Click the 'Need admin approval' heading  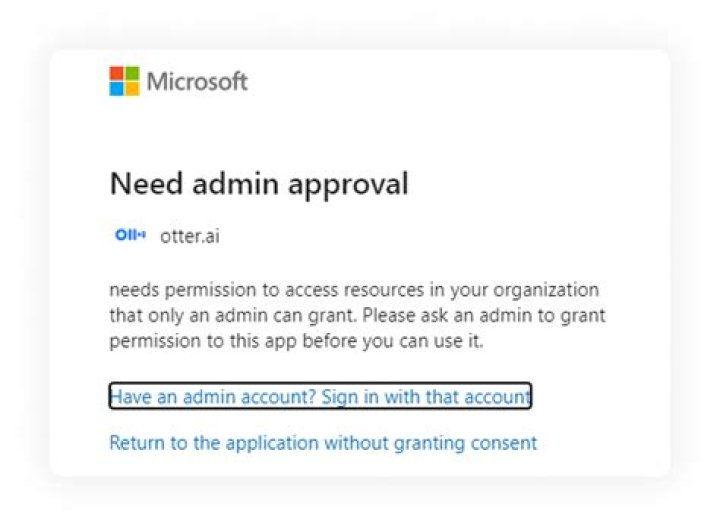point(259,185)
